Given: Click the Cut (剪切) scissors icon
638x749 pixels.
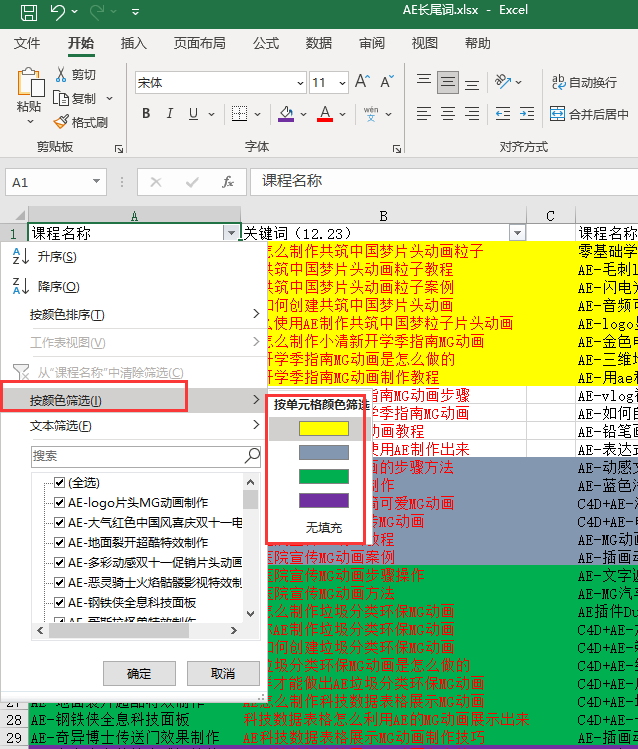Looking at the screenshot, I should point(61,74).
